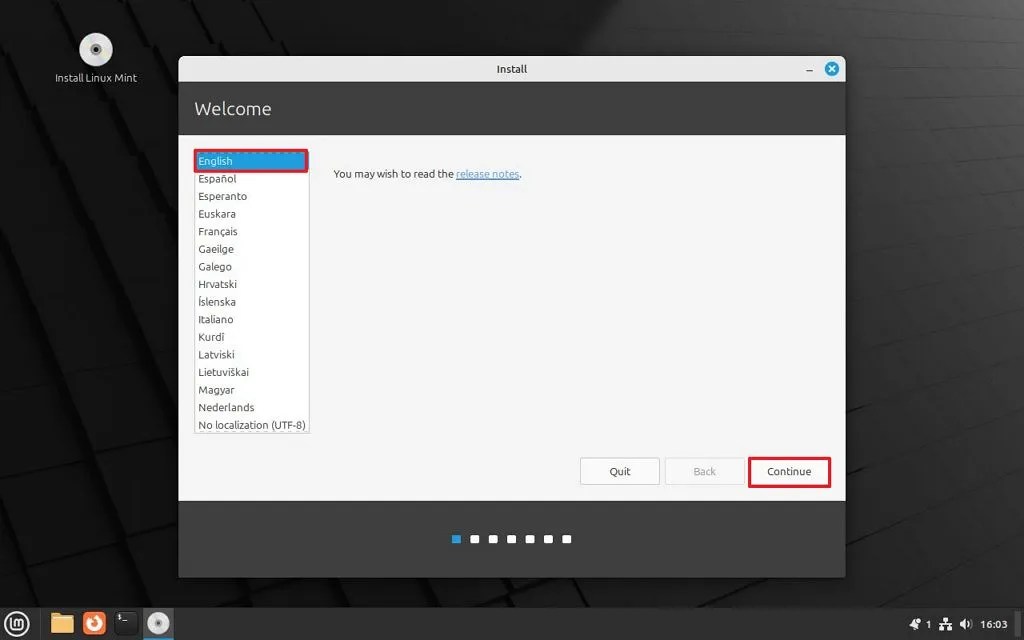This screenshot has width=1024, height=640.
Task: Open the release notes link
Action: [487, 173]
